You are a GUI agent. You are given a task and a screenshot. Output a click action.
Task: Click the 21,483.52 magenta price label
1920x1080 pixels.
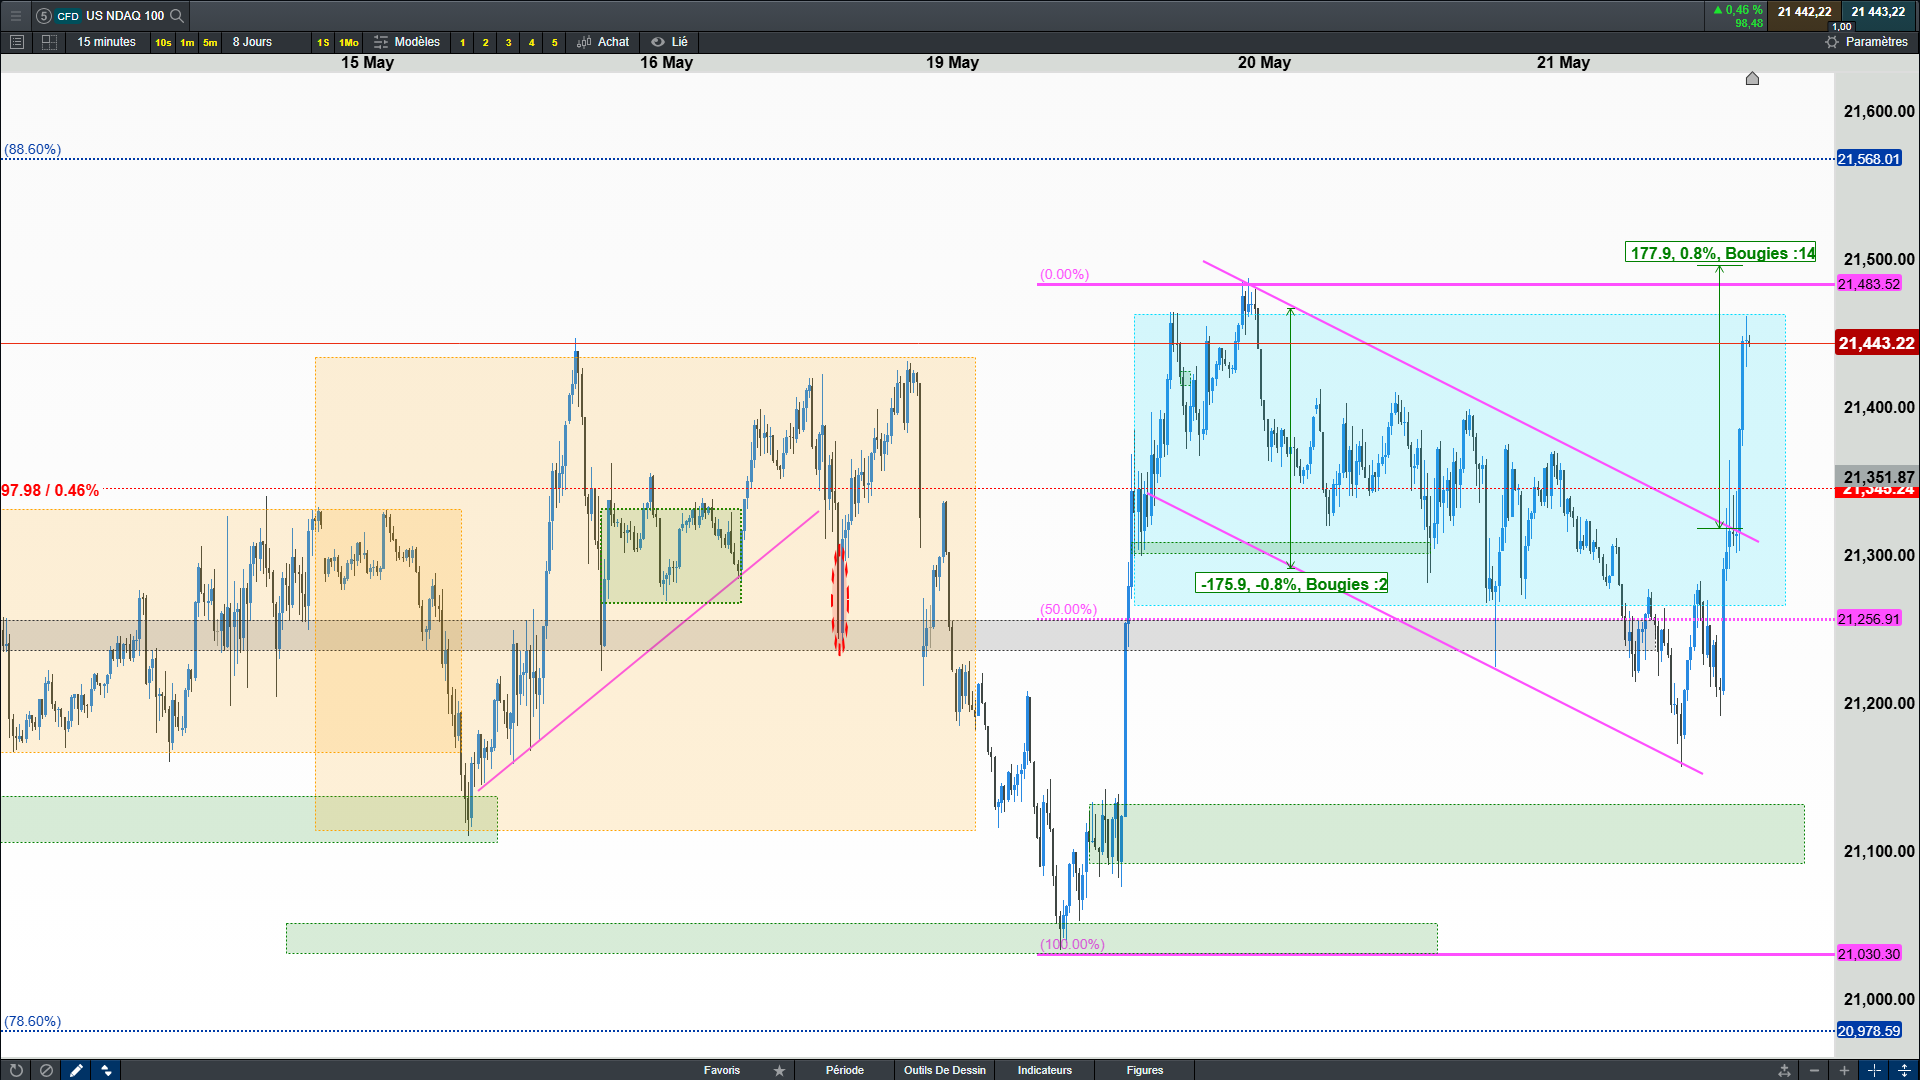click(x=1868, y=284)
